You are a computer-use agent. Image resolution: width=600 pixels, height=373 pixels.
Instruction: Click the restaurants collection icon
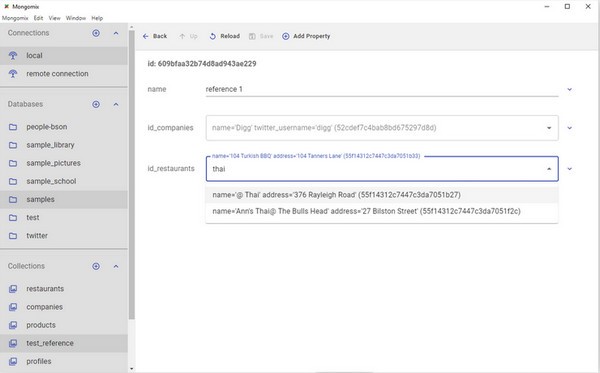(x=13, y=289)
